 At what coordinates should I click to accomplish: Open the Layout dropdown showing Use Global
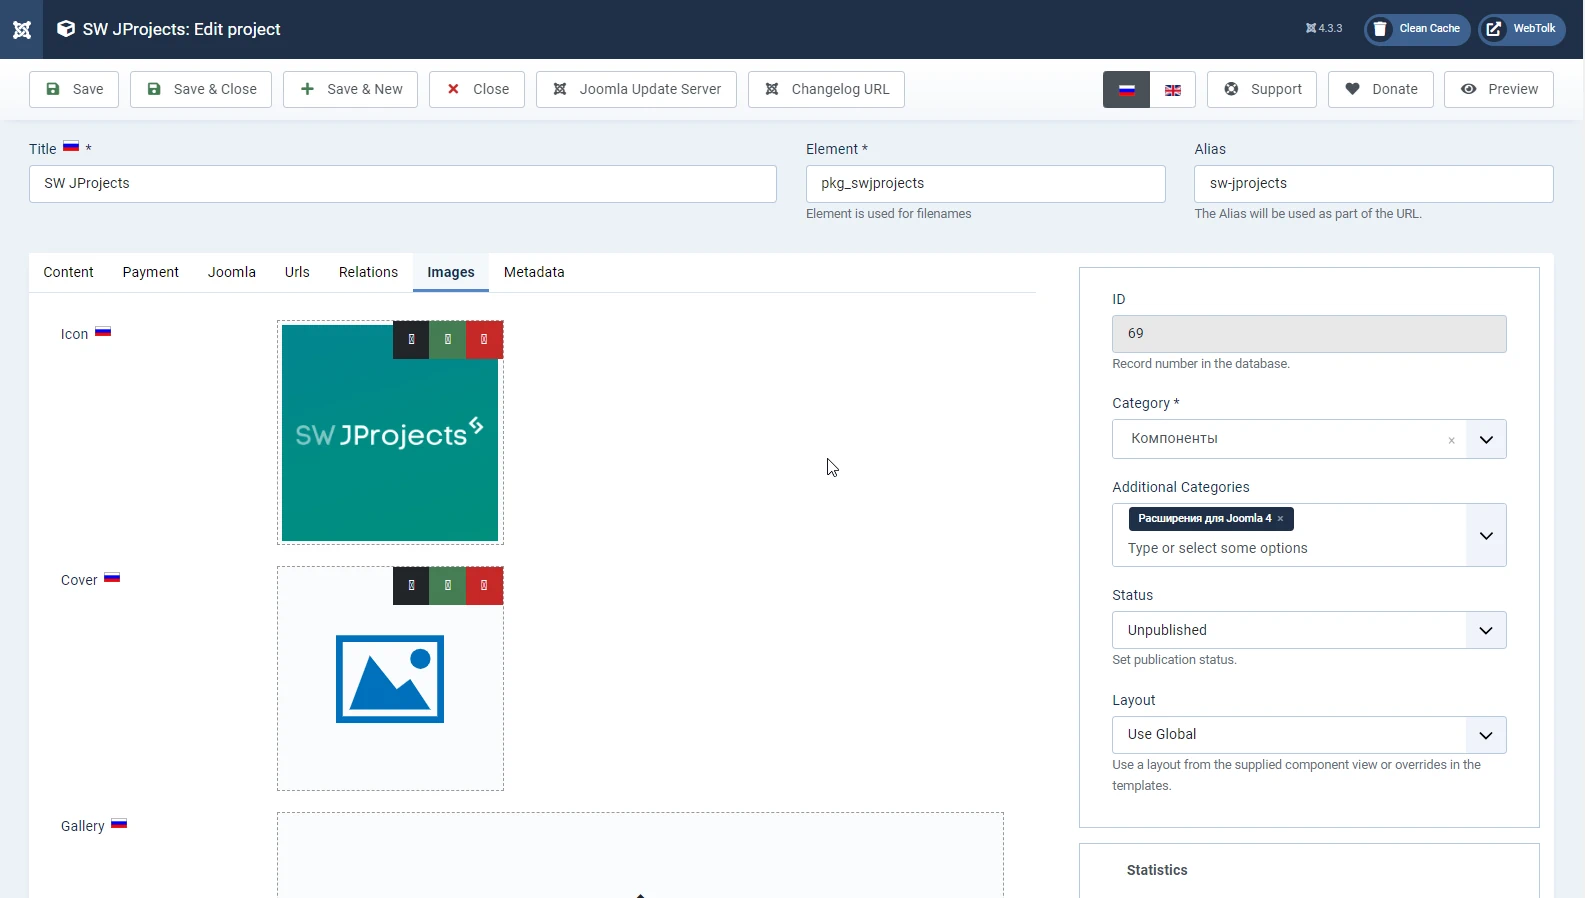tap(1308, 735)
